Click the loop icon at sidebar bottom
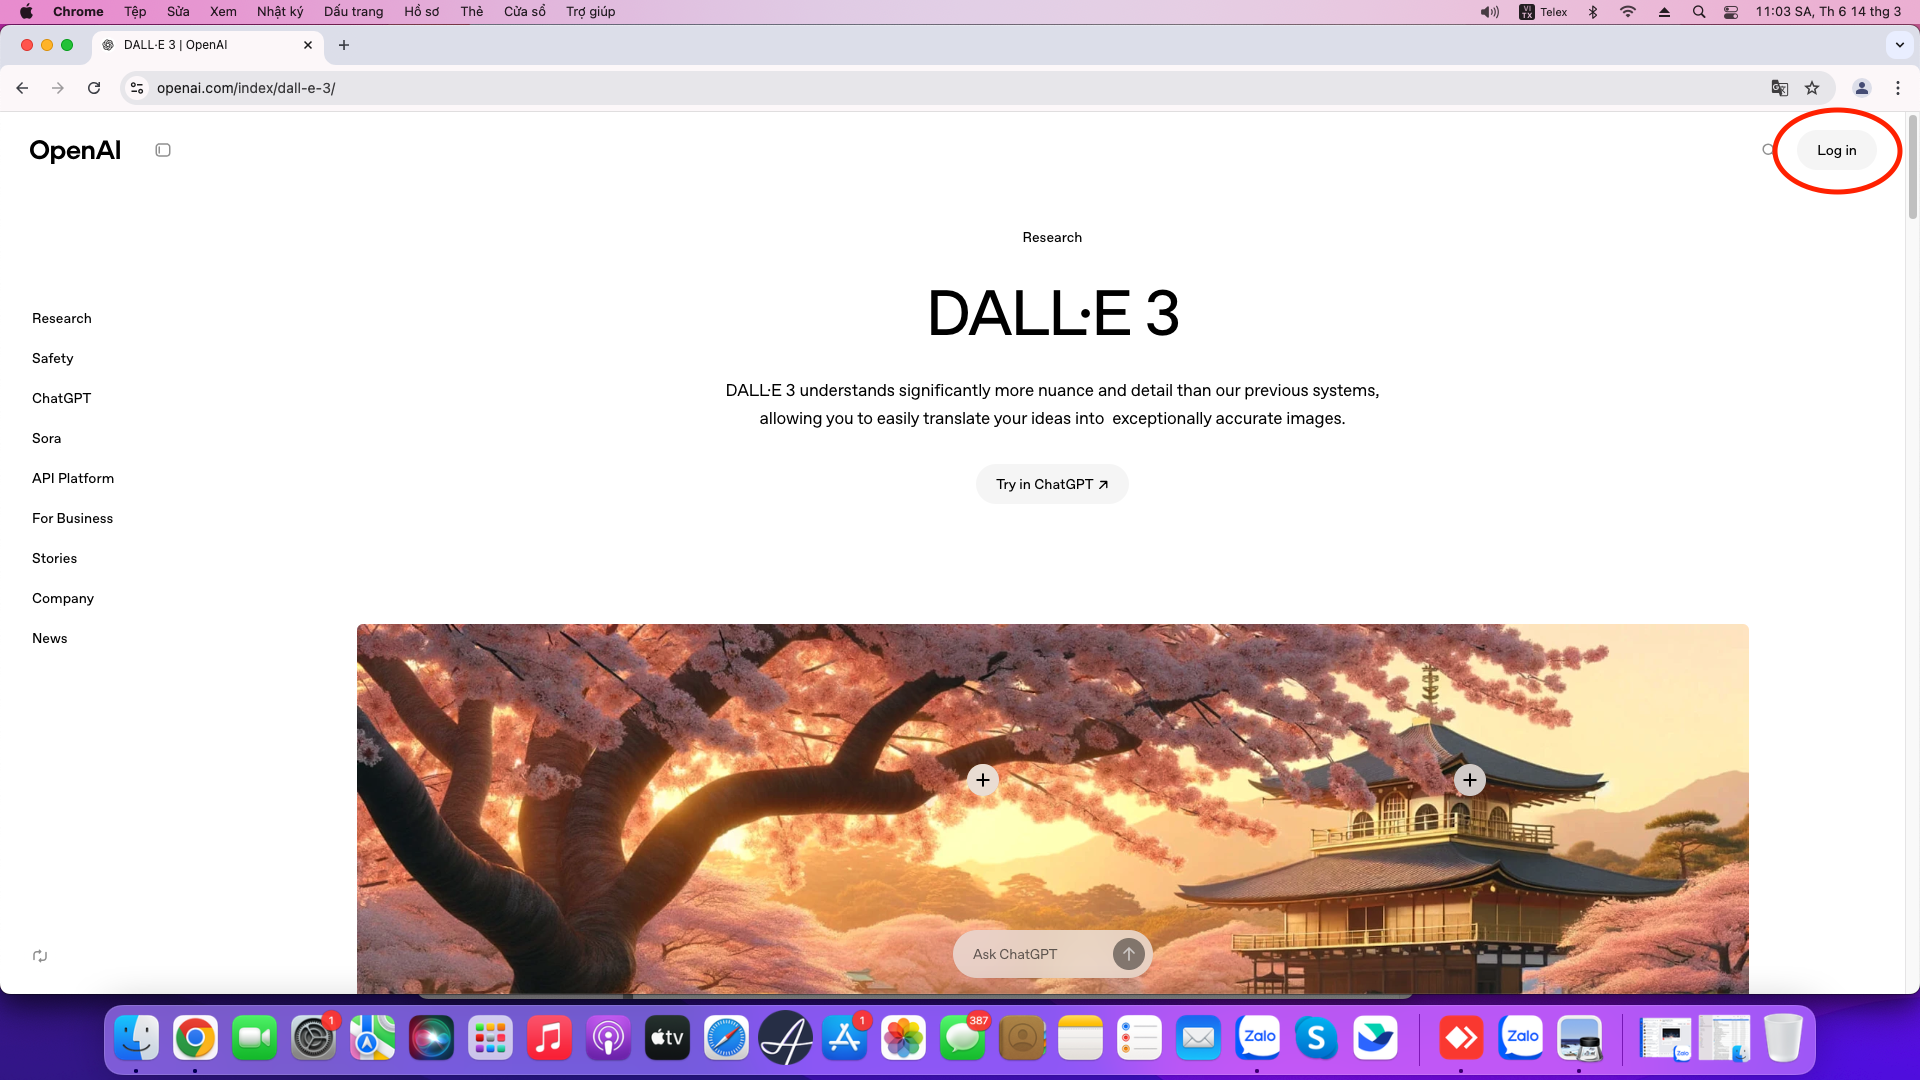1920x1080 pixels. [x=40, y=956]
